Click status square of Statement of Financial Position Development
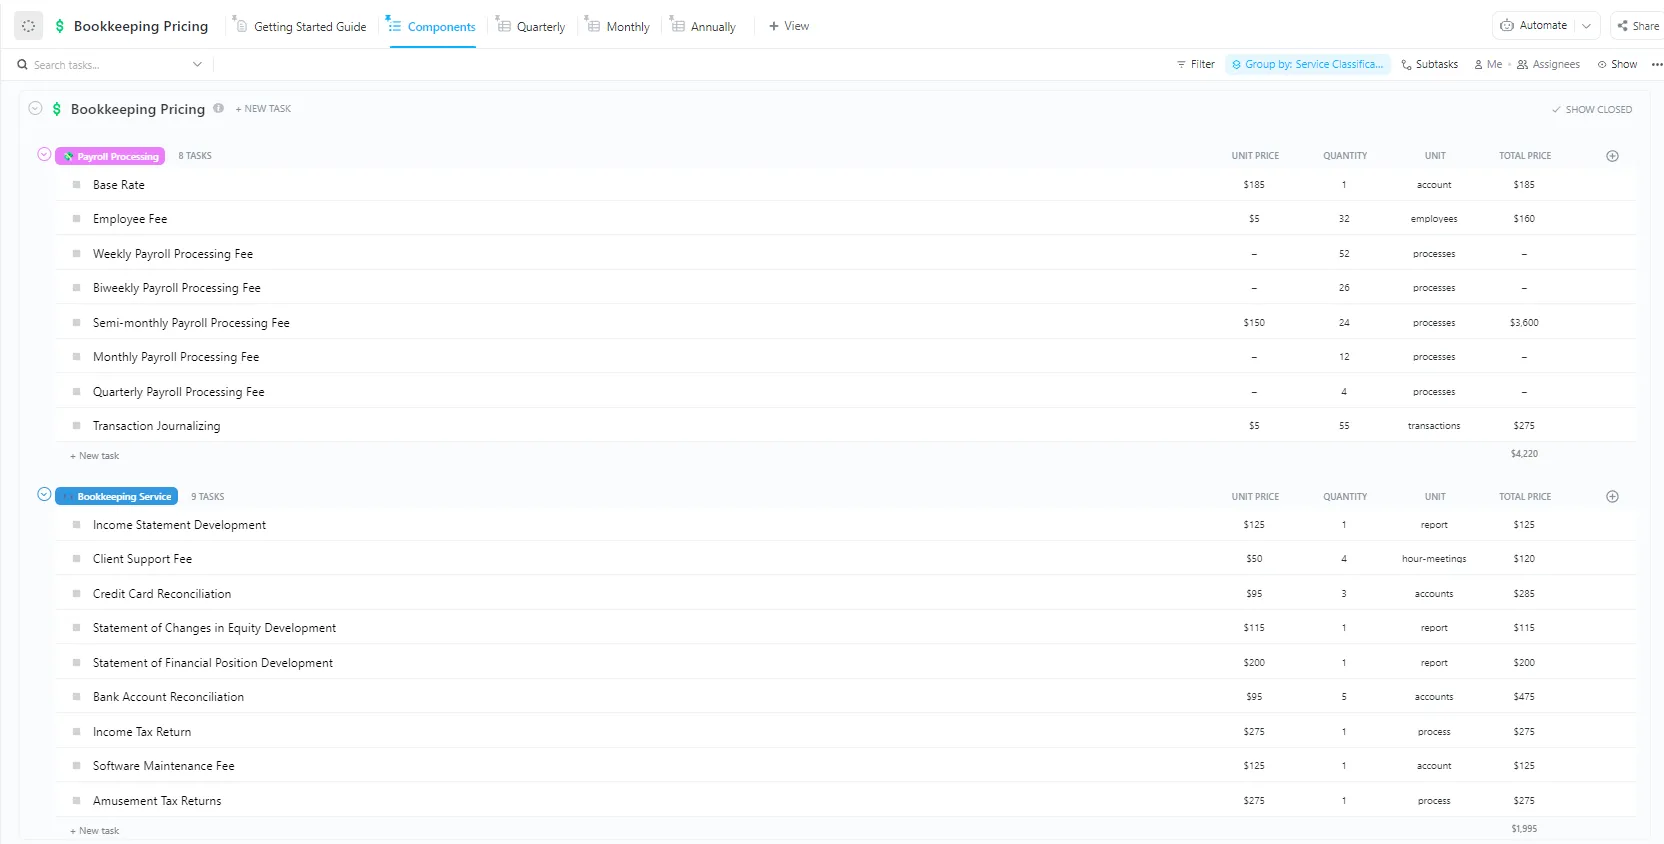 point(76,663)
